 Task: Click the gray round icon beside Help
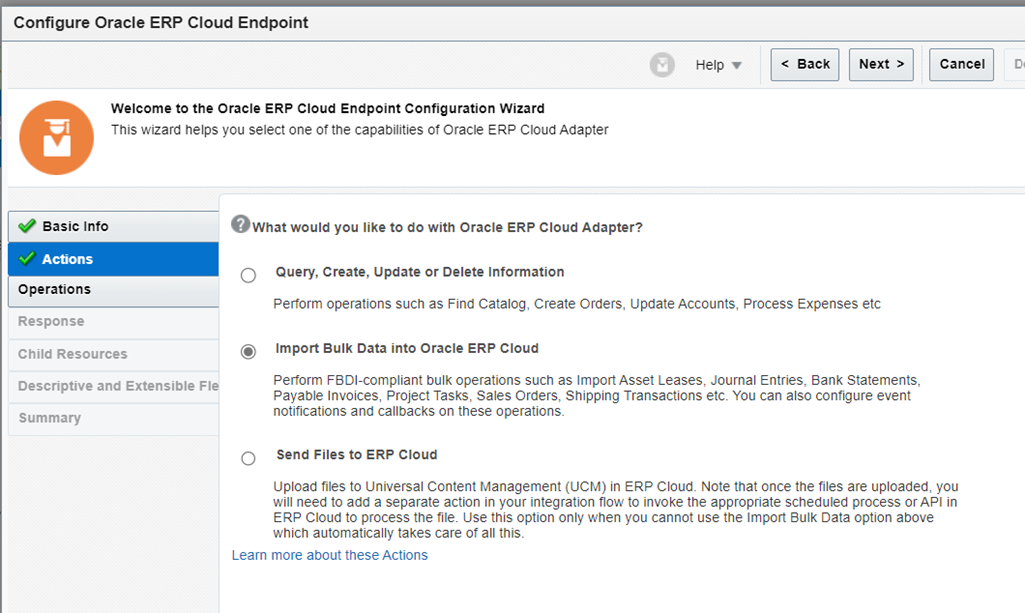662,65
